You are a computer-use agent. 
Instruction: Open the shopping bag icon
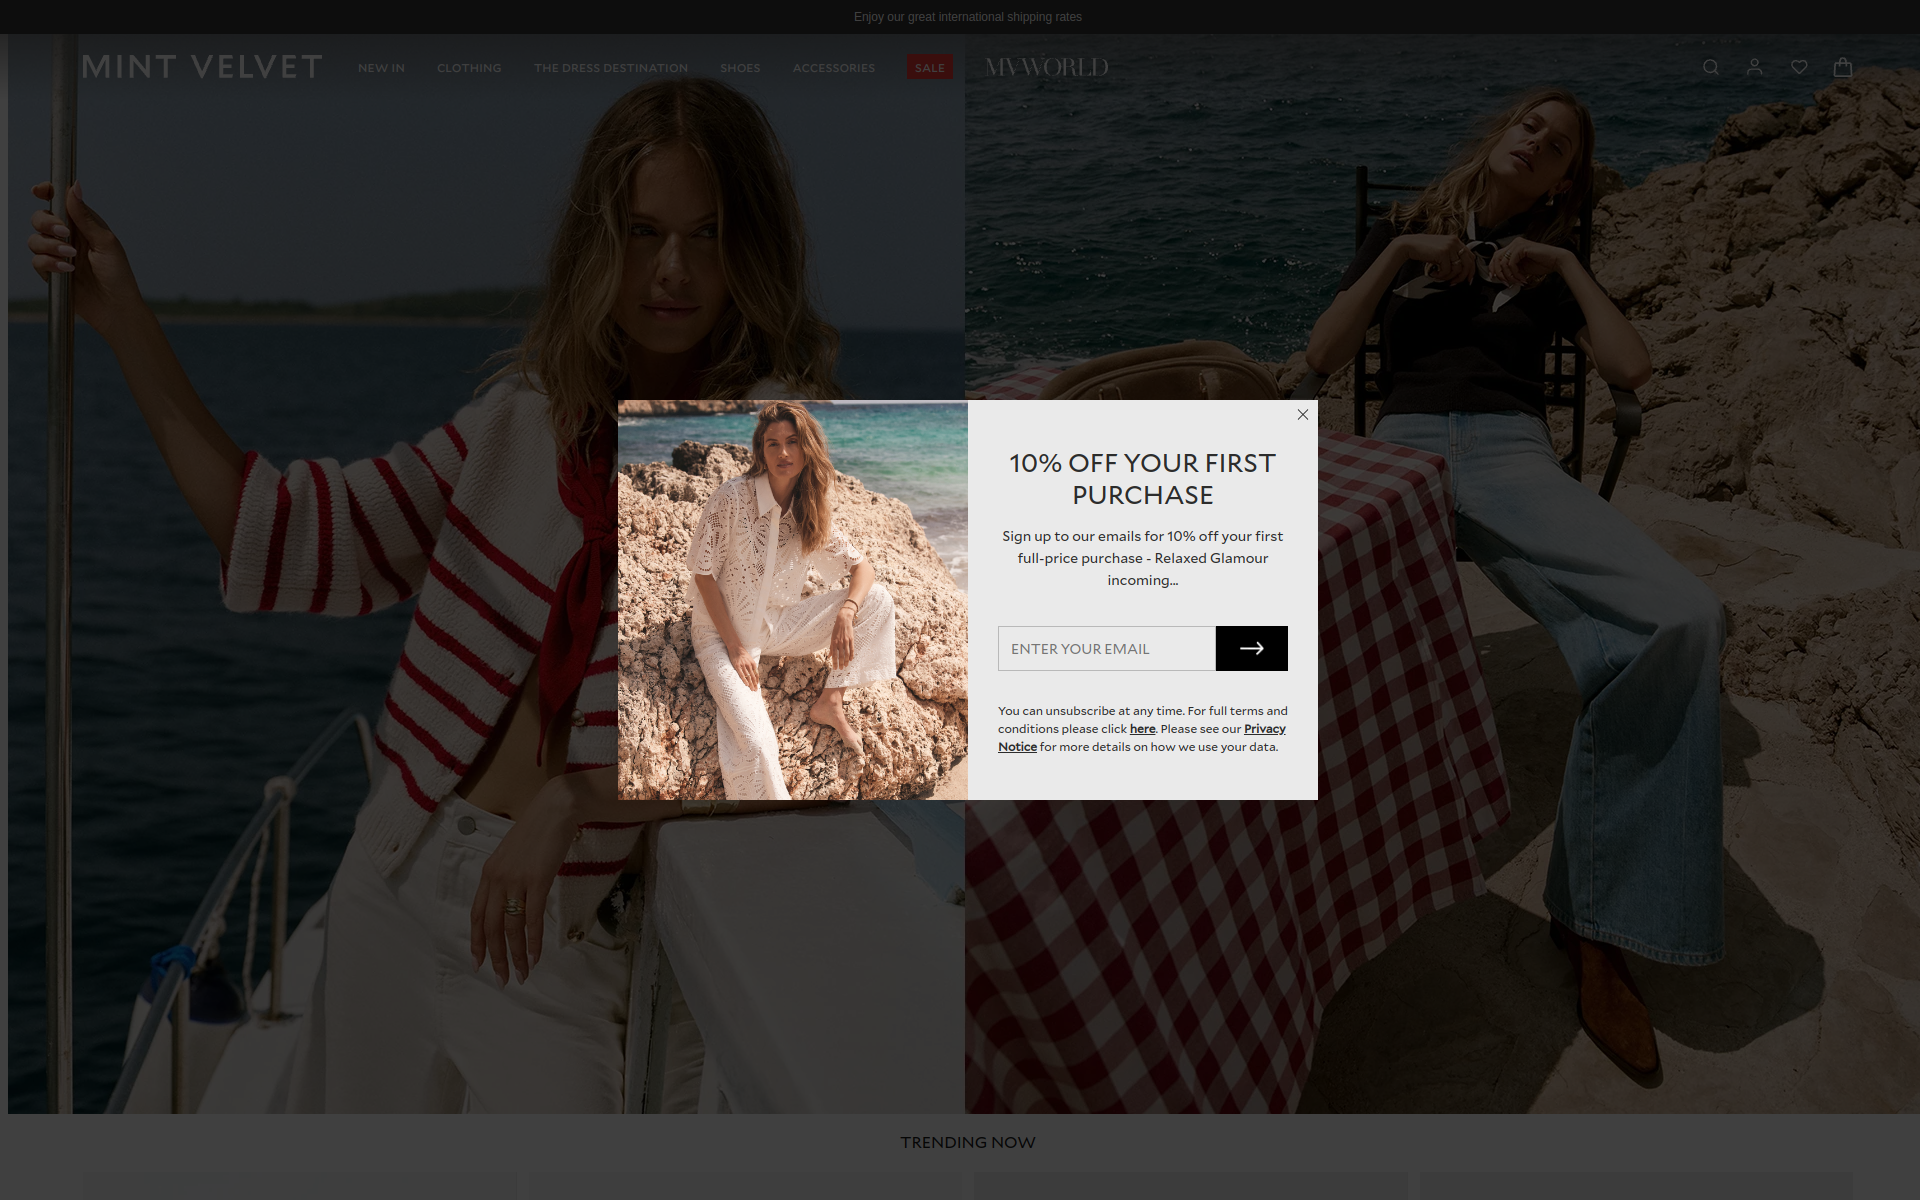(1843, 67)
